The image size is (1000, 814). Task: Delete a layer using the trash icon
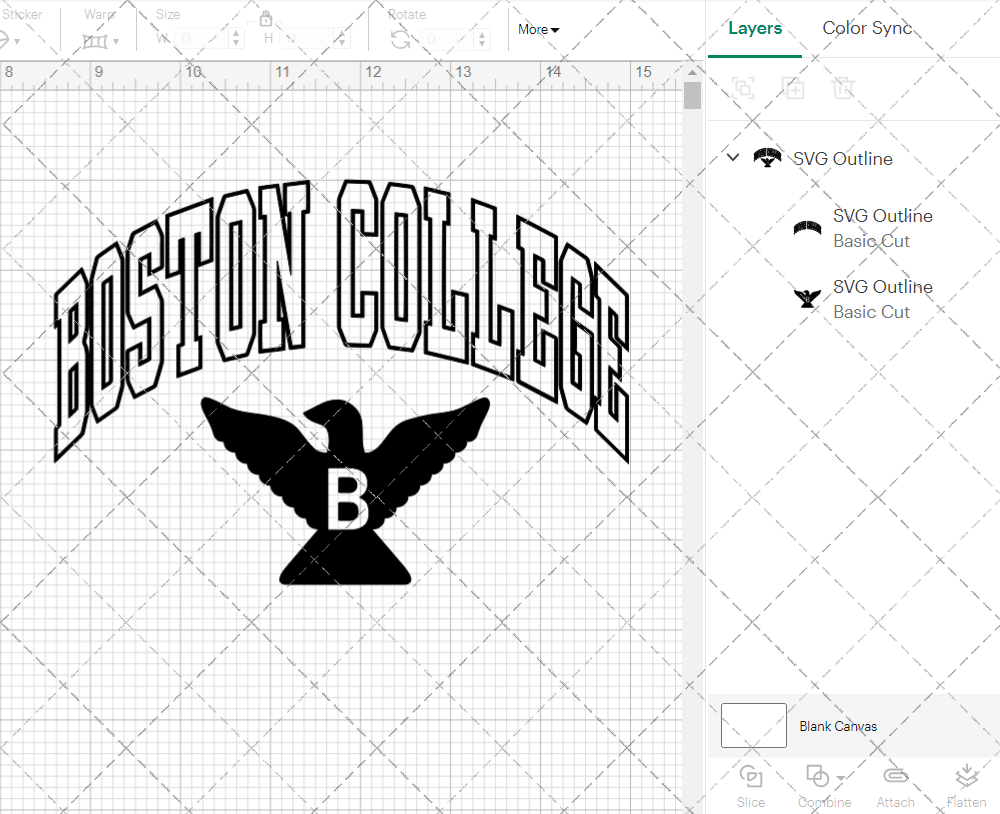[844, 88]
